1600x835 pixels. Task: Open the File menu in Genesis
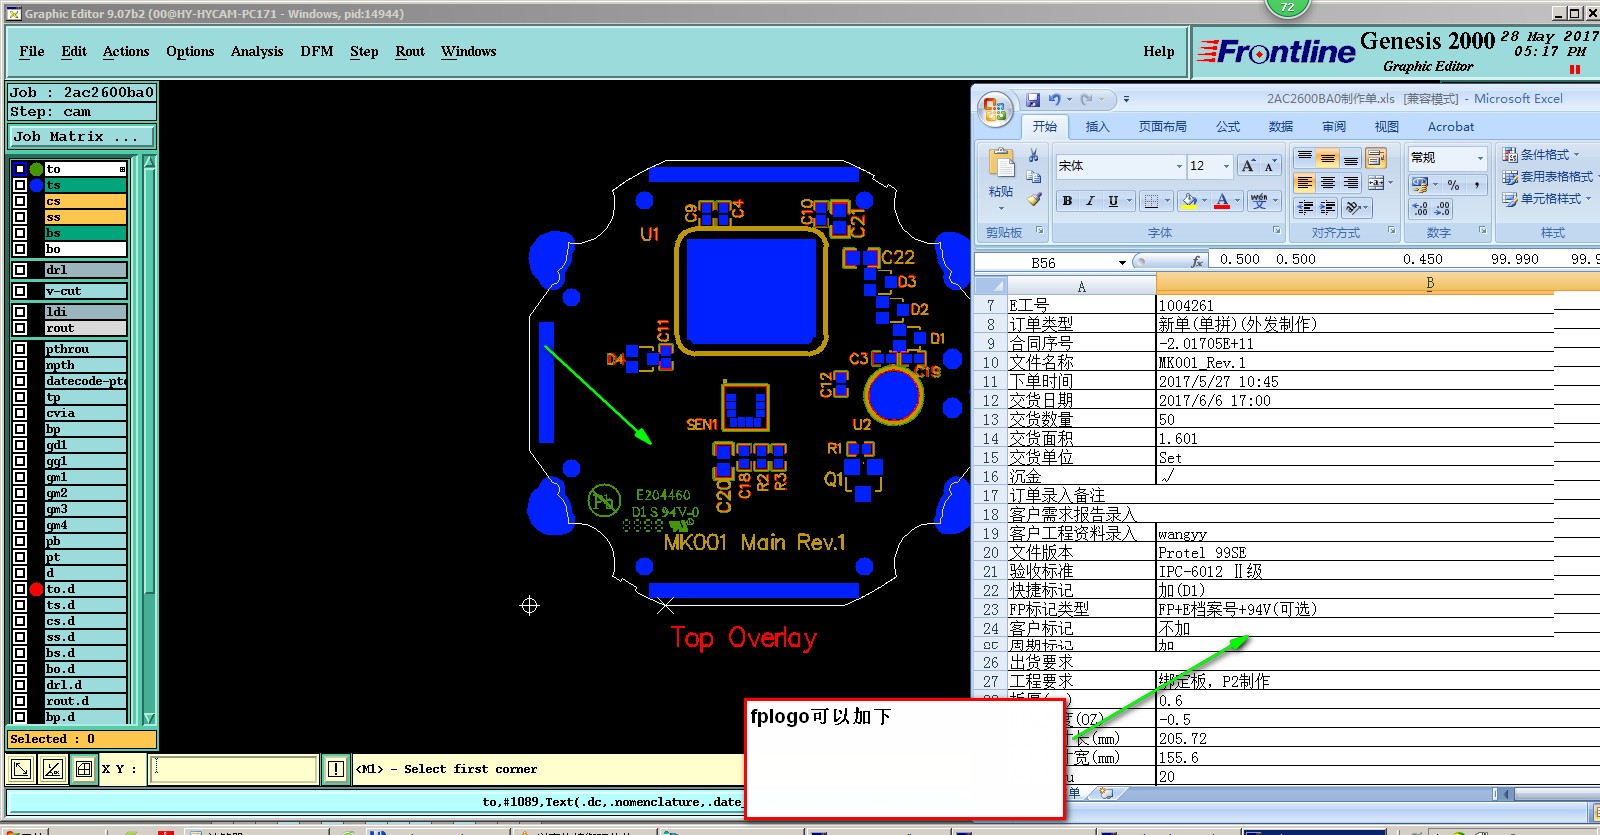pyautogui.click(x=32, y=51)
